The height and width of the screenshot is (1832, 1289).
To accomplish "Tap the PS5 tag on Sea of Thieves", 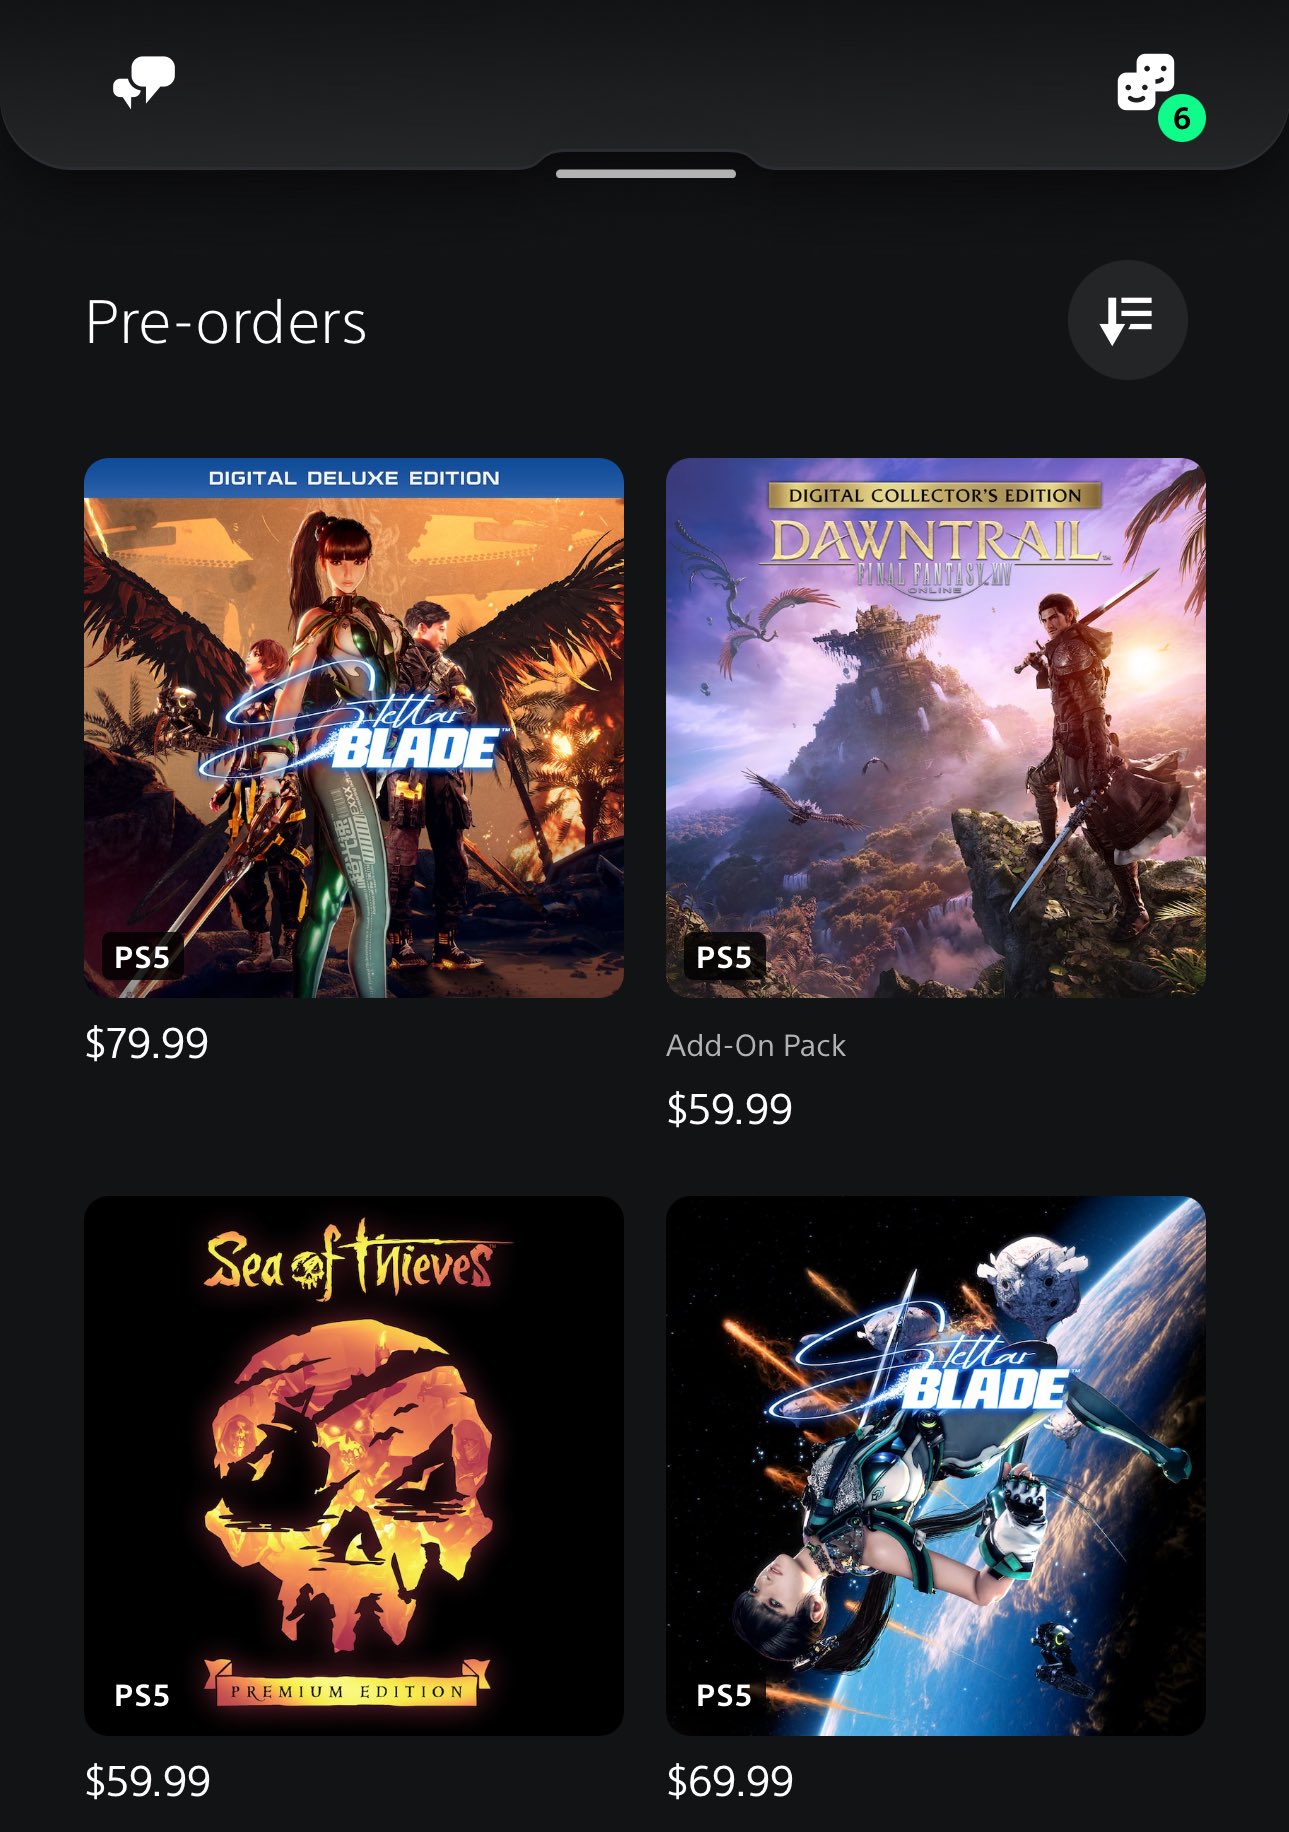I will coord(142,1695).
